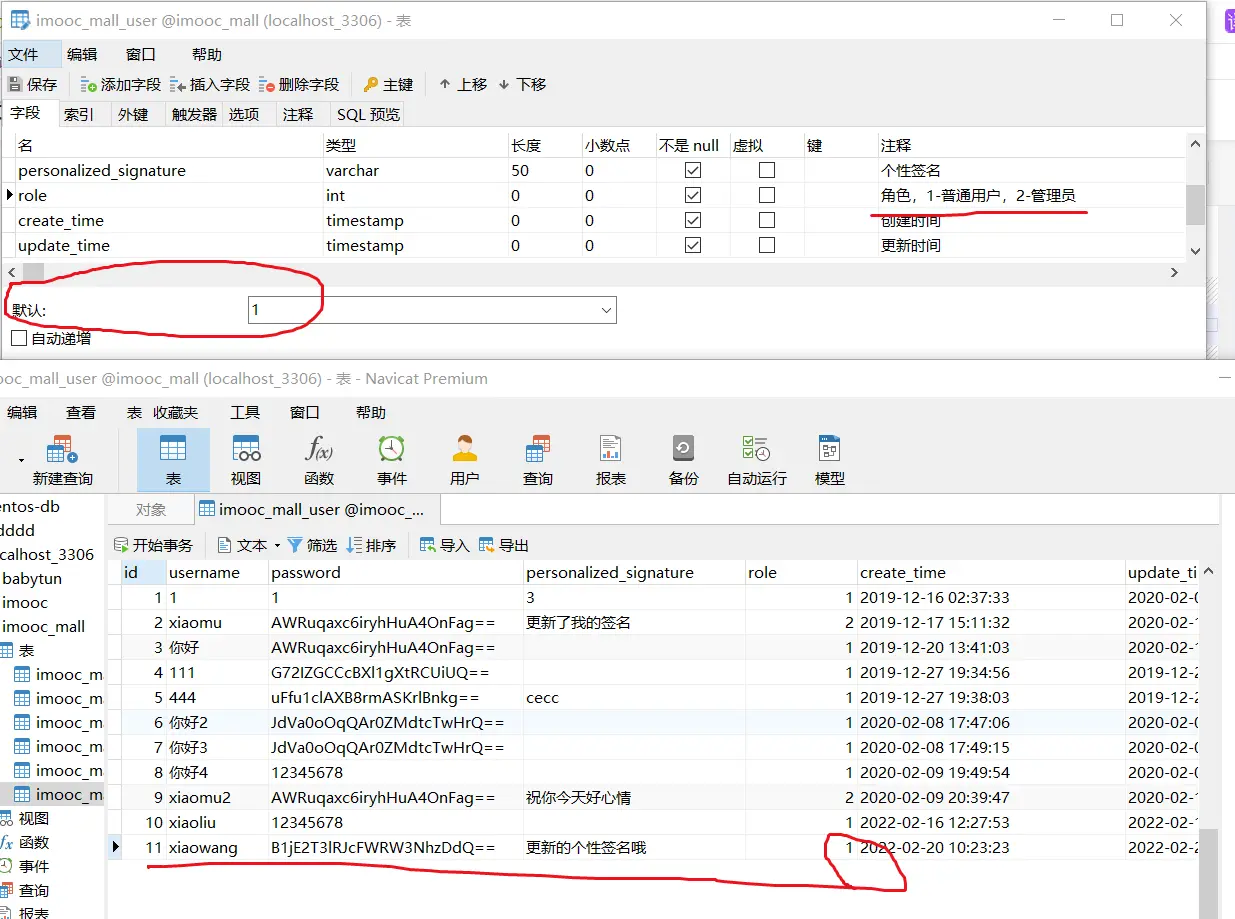The image size is (1235, 919).
Task: Switch to SQL Preview (SQL 预览) tab
Action: pos(368,114)
